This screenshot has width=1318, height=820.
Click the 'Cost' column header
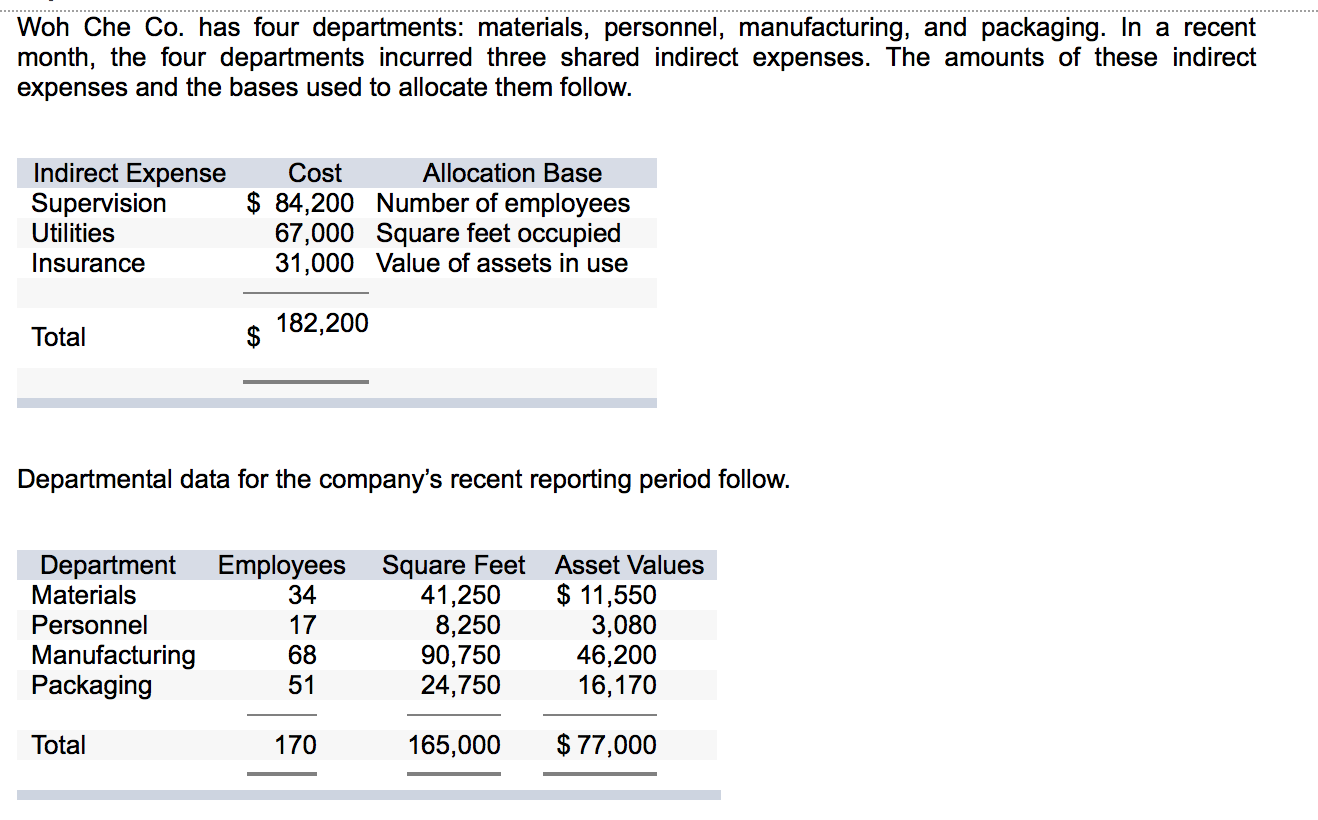tap(314, 173)
